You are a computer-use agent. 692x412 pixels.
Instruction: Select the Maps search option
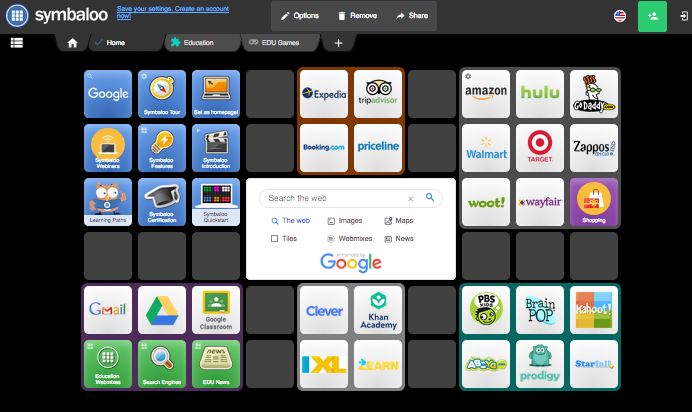399,221
